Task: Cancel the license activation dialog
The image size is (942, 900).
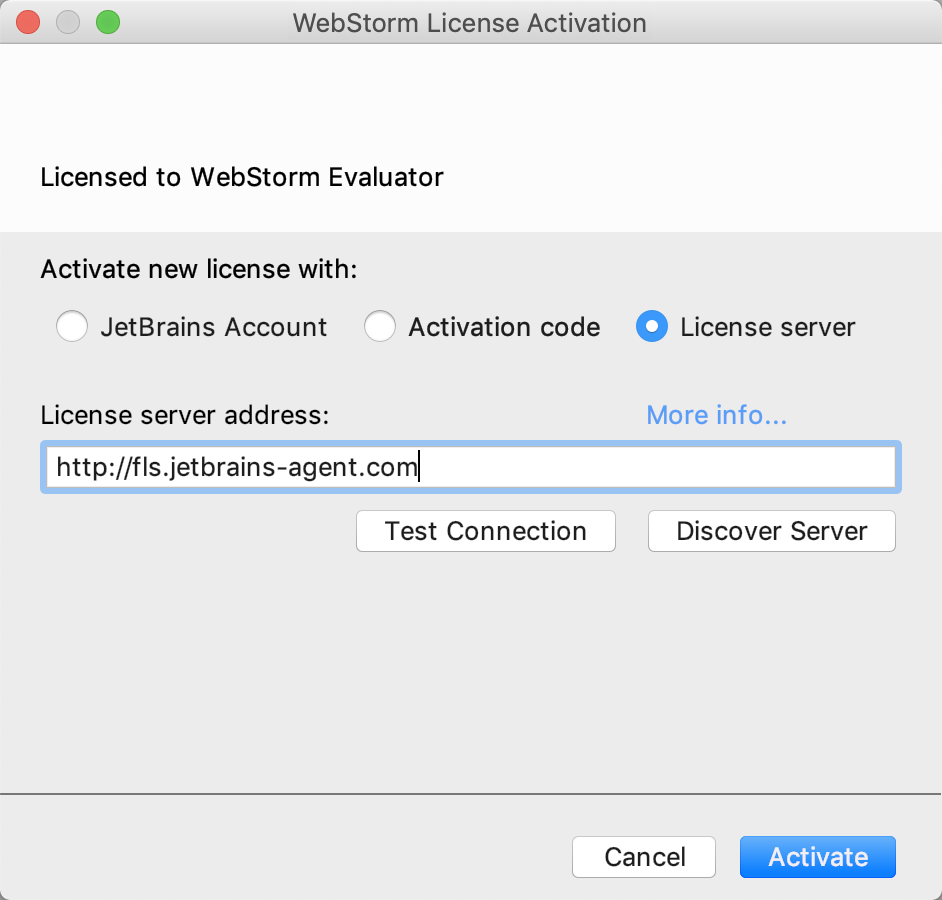Action: [644, 857]
